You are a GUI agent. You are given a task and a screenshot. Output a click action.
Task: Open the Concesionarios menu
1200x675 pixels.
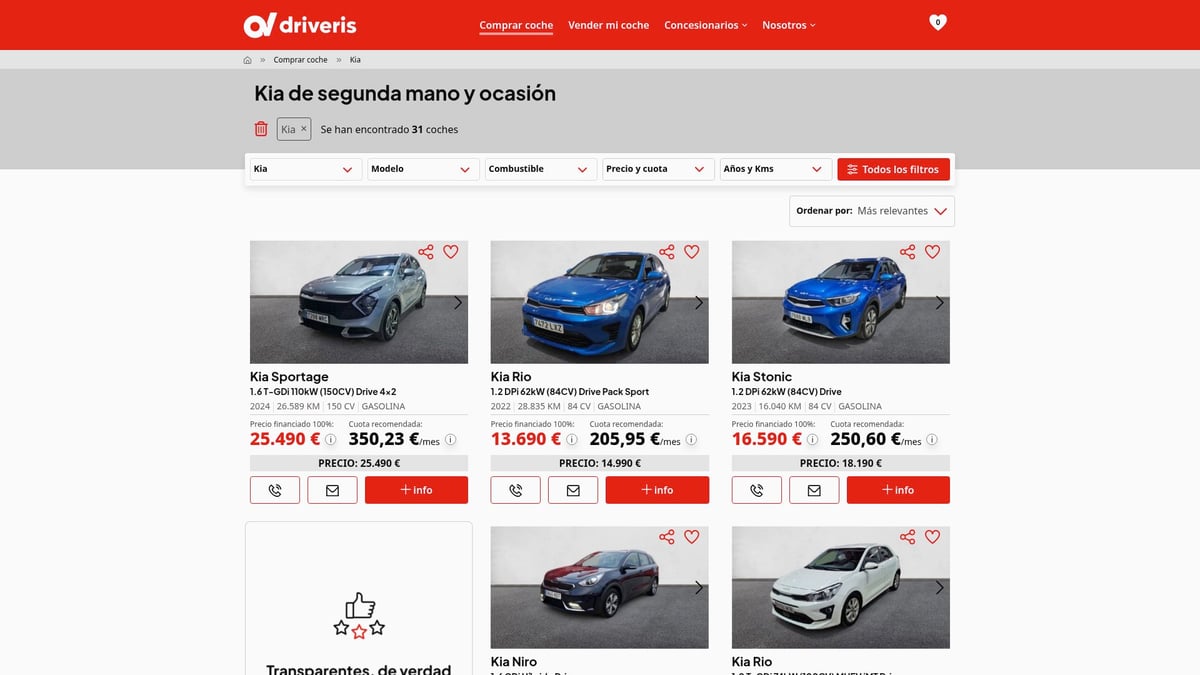click(705, 25)
